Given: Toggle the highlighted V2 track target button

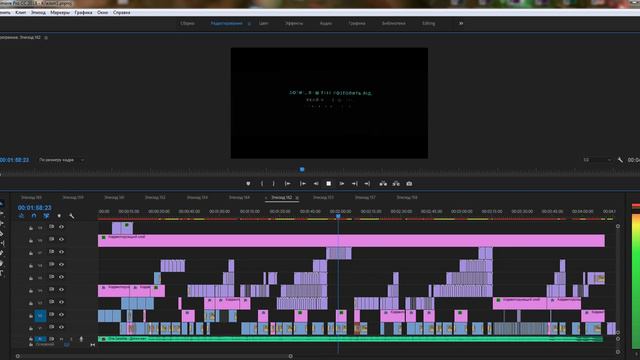Looking at the screenshot, I should click(x=40, y=316).
